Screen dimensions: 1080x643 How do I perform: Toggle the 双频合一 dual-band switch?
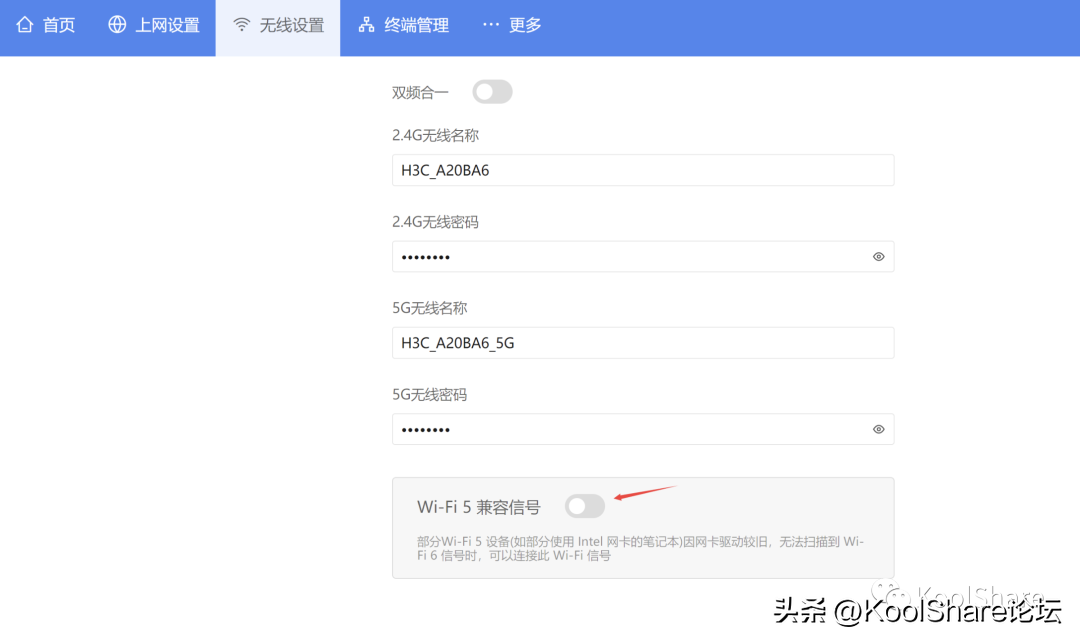492,92
